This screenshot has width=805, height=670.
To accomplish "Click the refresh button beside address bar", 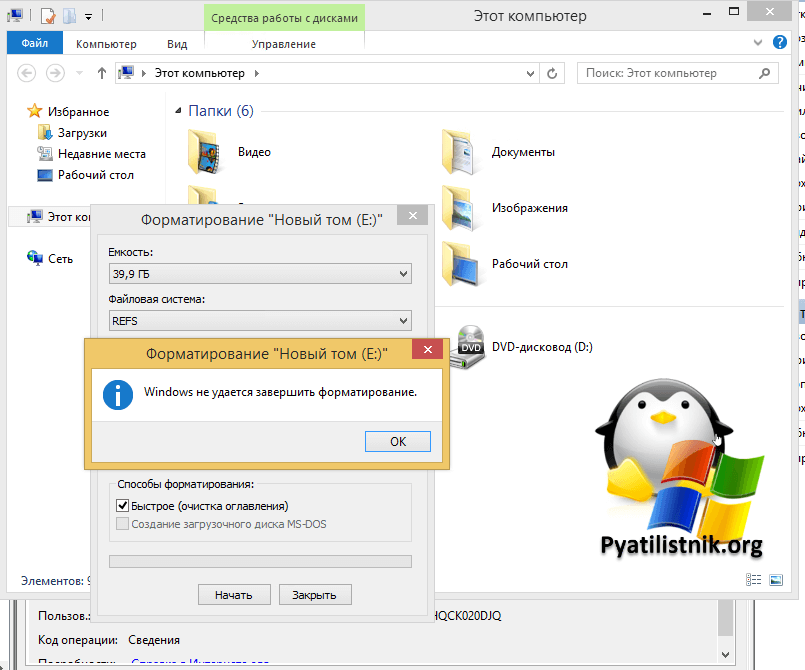I will point(553,73).
